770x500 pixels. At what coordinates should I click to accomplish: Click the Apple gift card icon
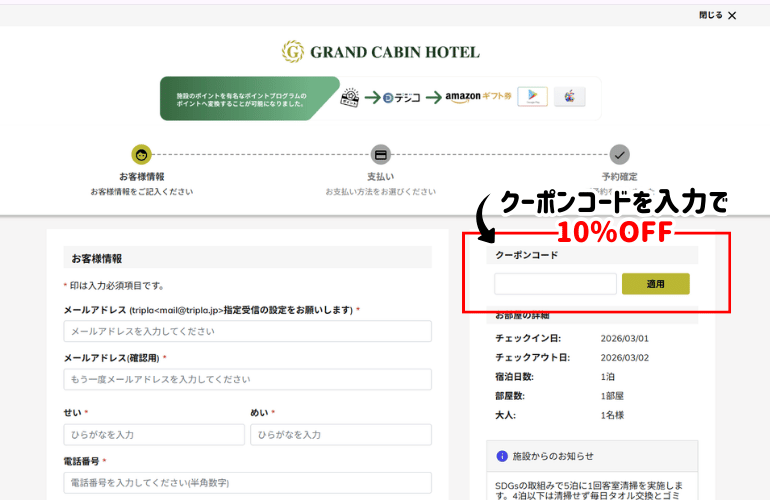[569, 98]
